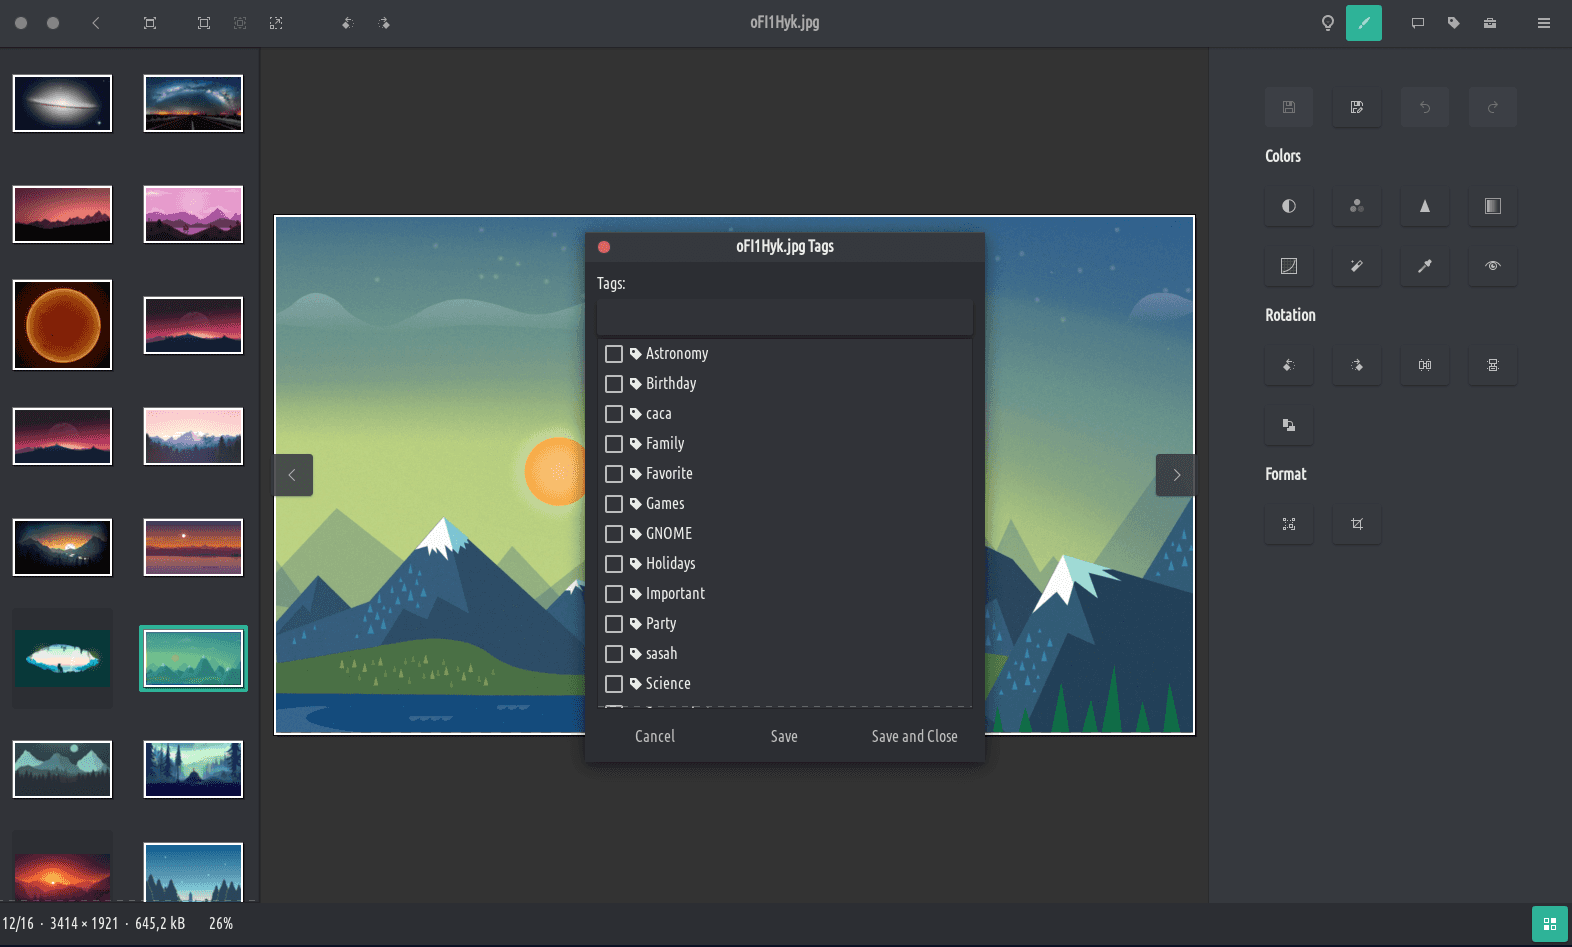Toggle the edit tools panel brush button
Viewport: 1572px width, 947px height.
tap(1363, 23)
